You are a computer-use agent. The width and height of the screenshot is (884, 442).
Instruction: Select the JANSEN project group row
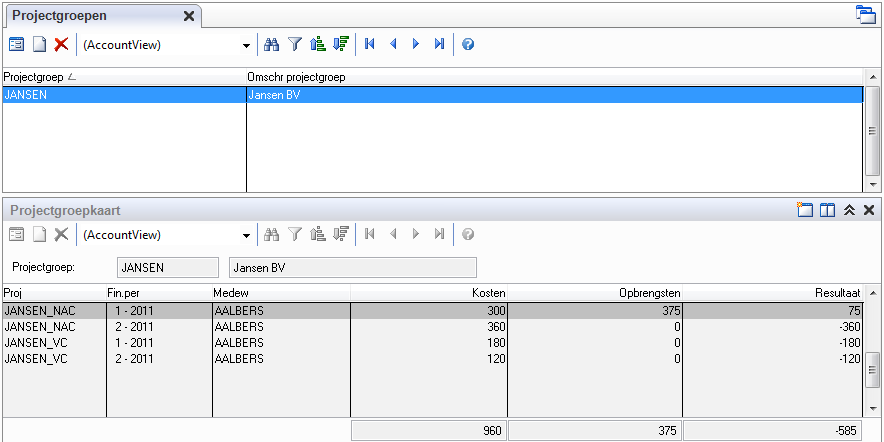pos(433,95)
